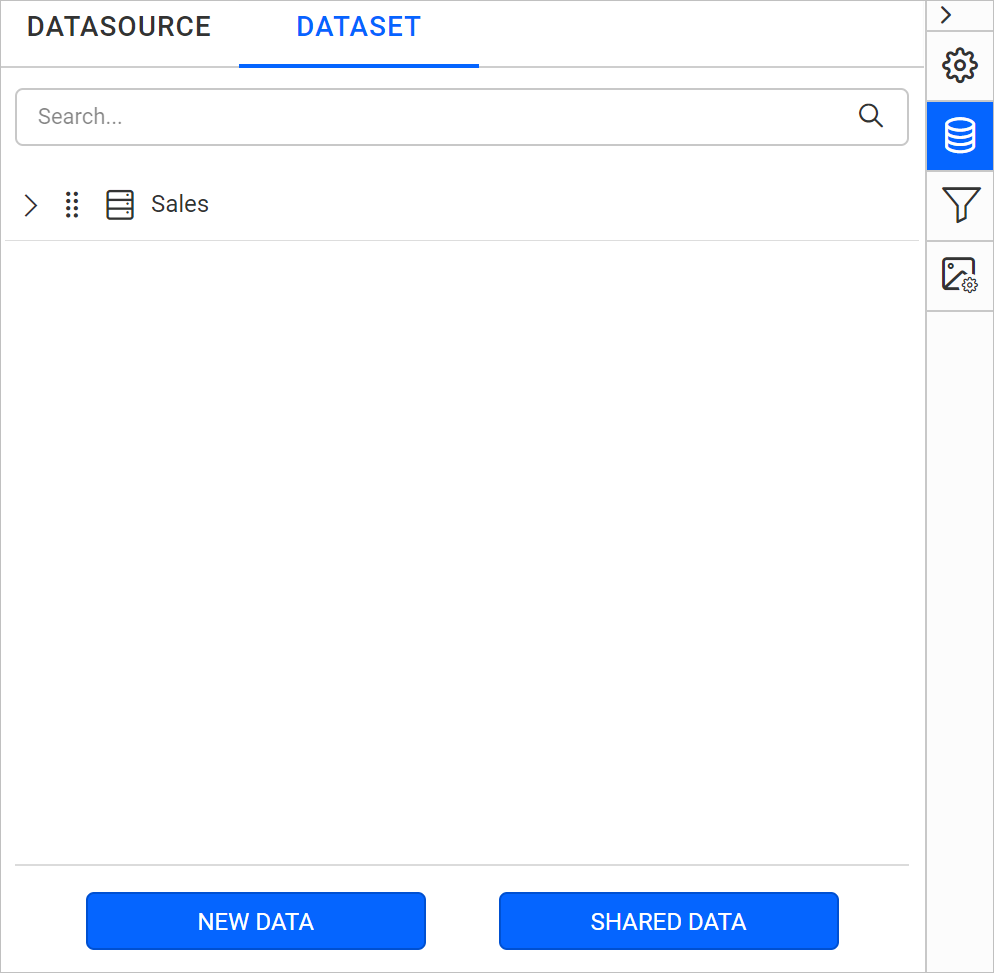Open the image manager icon
This screenshot has width=994, height=973.
click(x=960, y=275)
